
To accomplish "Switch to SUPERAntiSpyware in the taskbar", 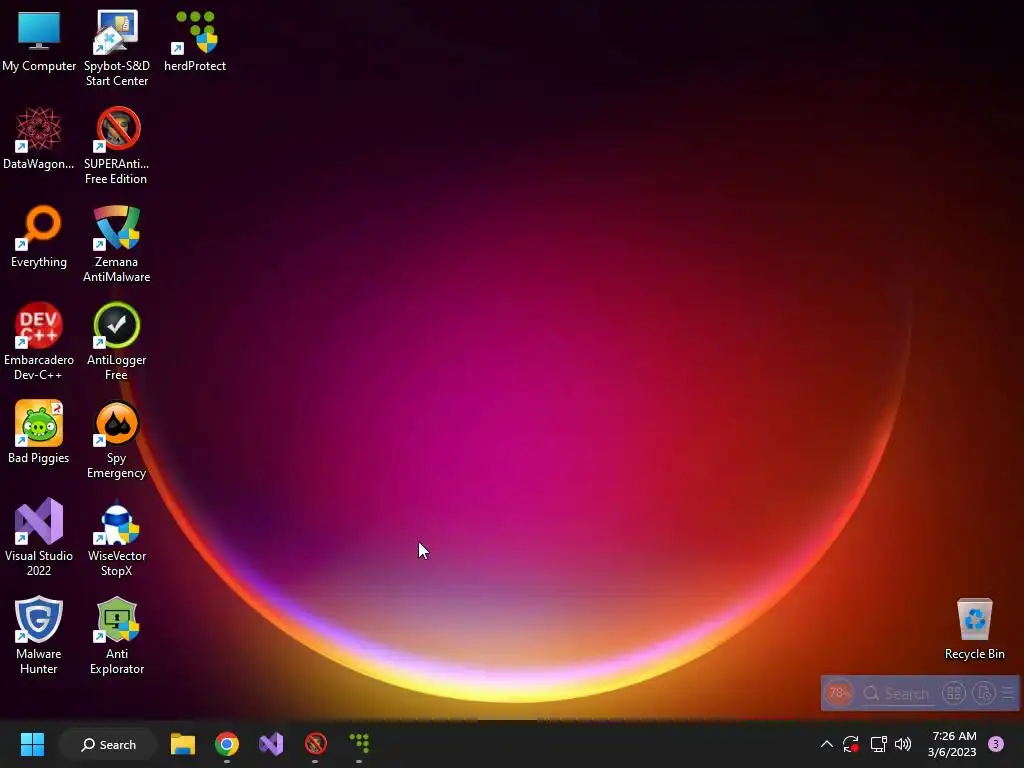I will click(x=315, y=744).
